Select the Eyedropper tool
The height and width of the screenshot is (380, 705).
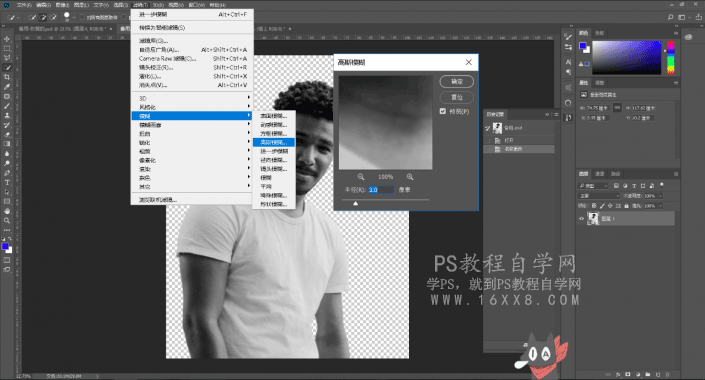[x=7, y=87]
